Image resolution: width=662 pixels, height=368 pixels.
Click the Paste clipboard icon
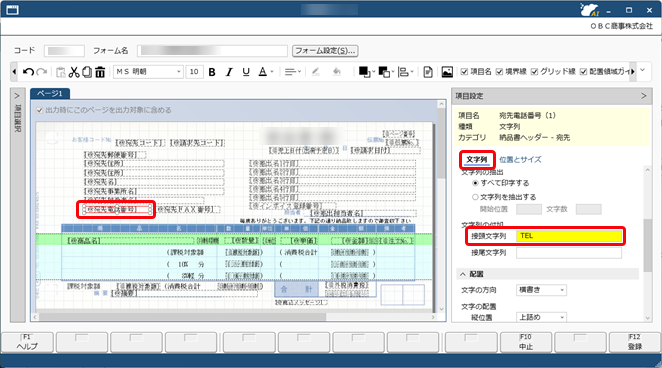pyautogui.click(x=61, y=72)
